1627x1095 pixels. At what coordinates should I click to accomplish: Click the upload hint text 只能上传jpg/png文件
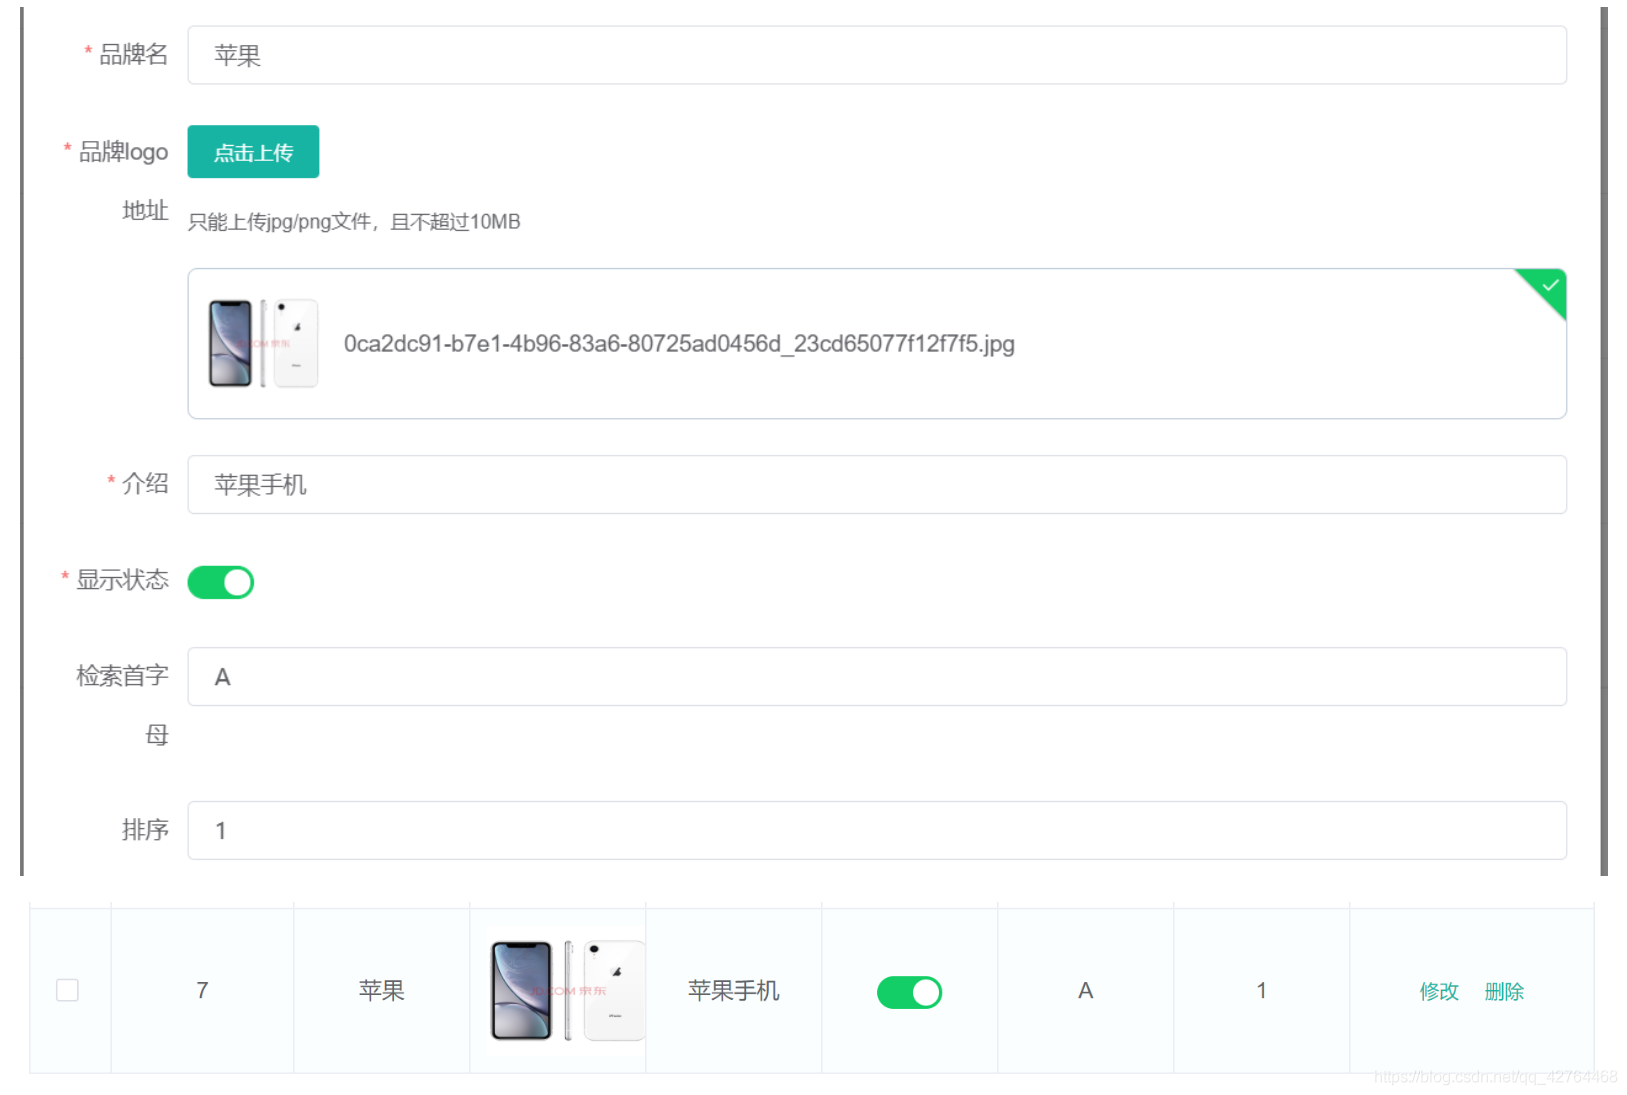(x=354, y=222)
